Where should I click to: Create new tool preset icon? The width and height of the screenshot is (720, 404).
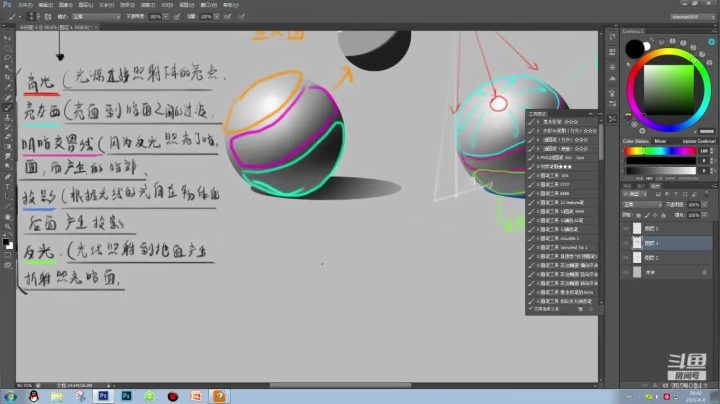coord(580,309)
